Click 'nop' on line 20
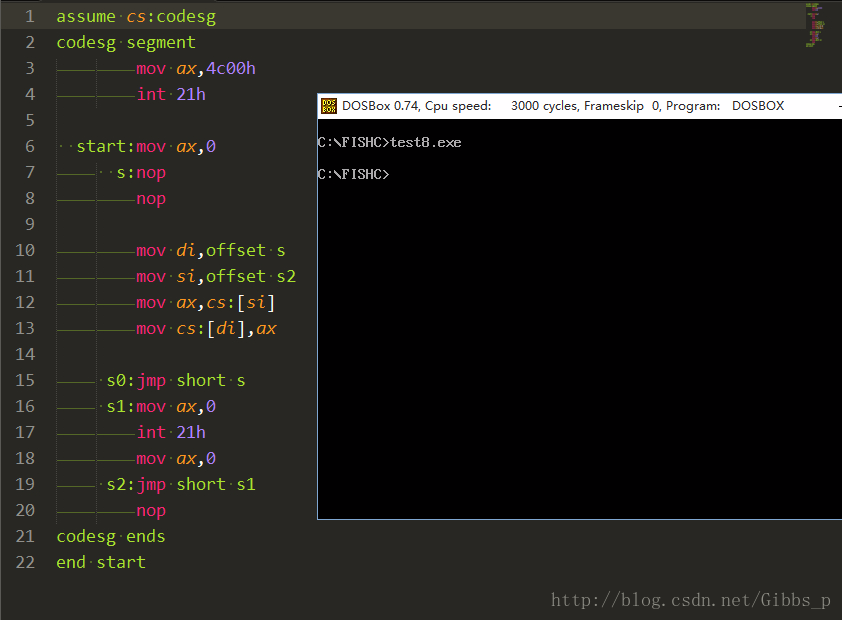The width and height of the screenshot is (842, 620). (151, 510)
